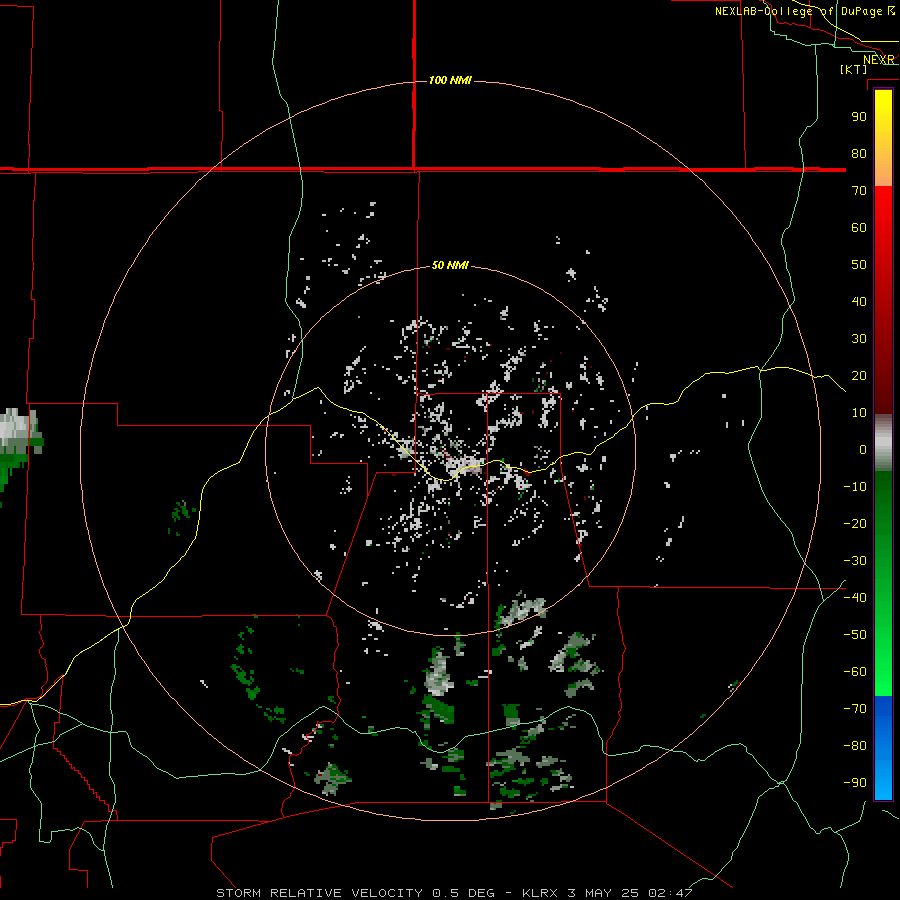Image resolution: width=900 pixels, height=900 pixels.
Task: Click the positive 80 scale label
Action: [859, 153]
